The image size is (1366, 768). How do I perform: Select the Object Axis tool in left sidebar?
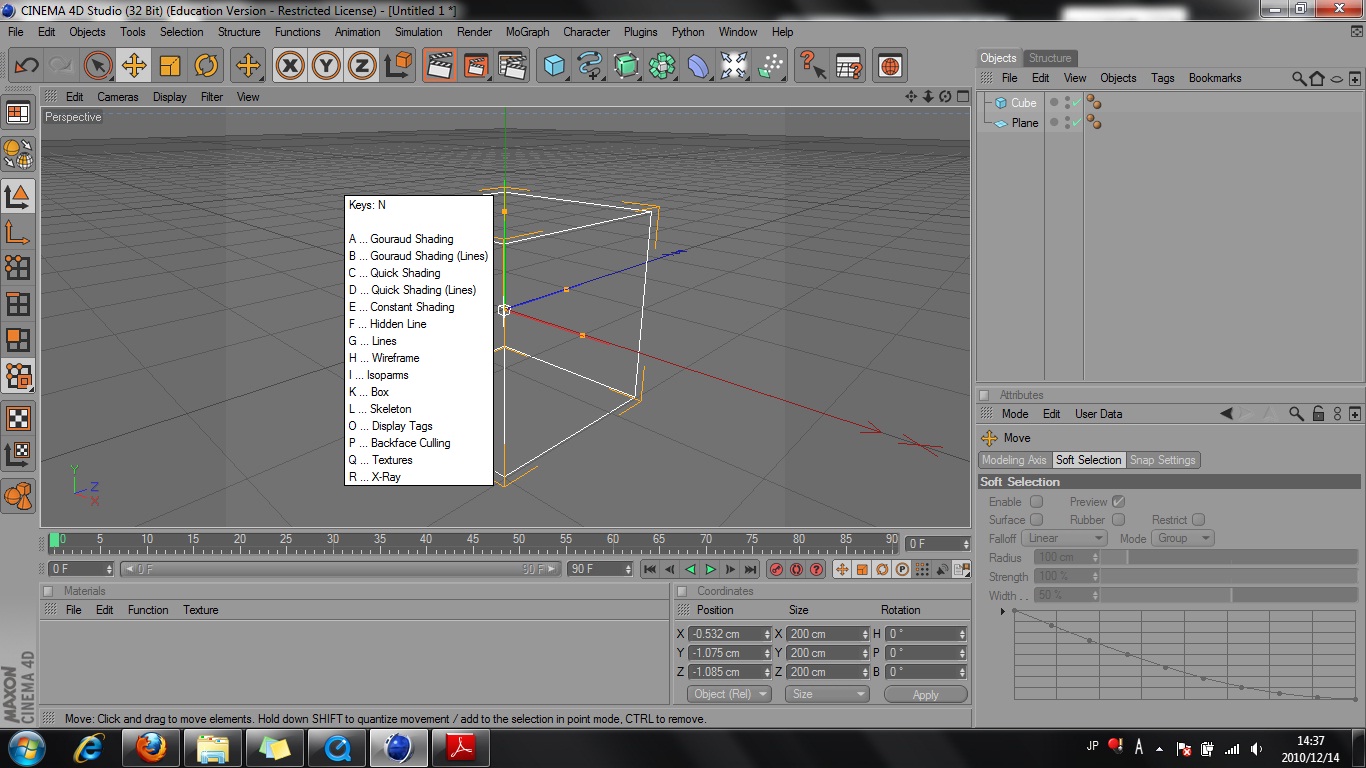18,232
